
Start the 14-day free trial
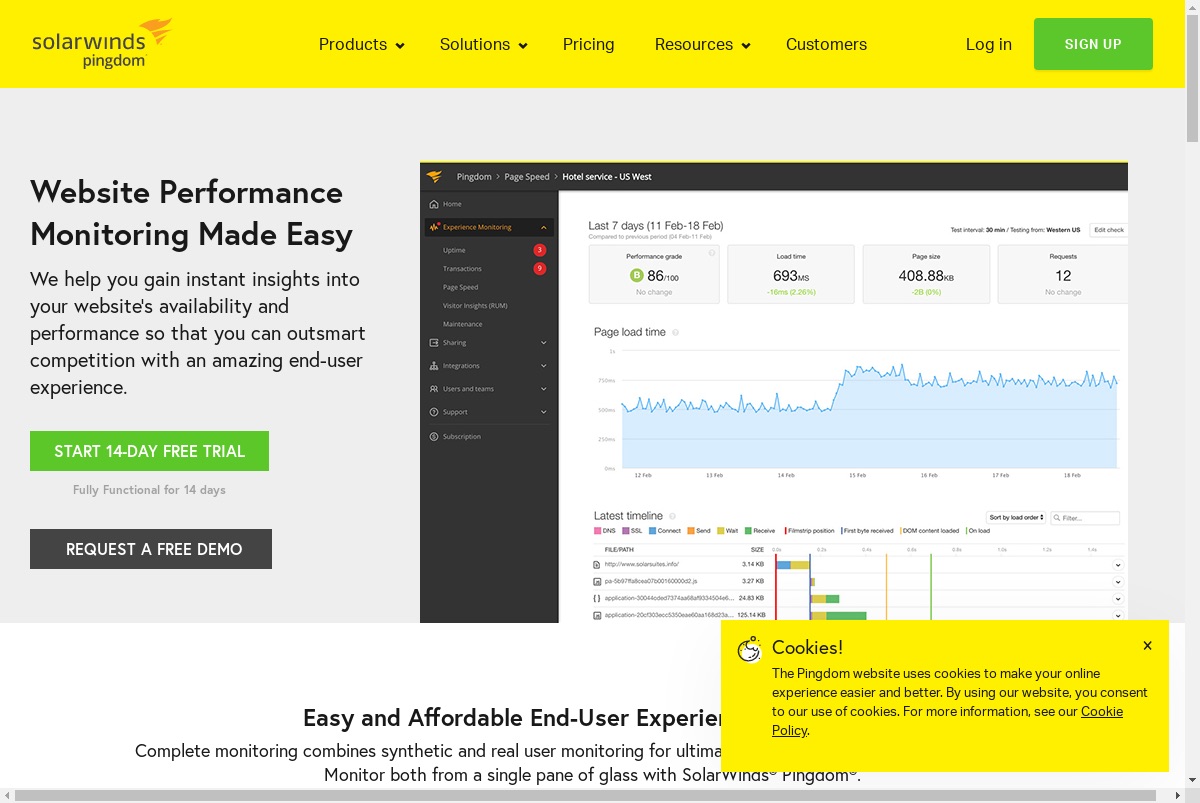coord(149,451)
